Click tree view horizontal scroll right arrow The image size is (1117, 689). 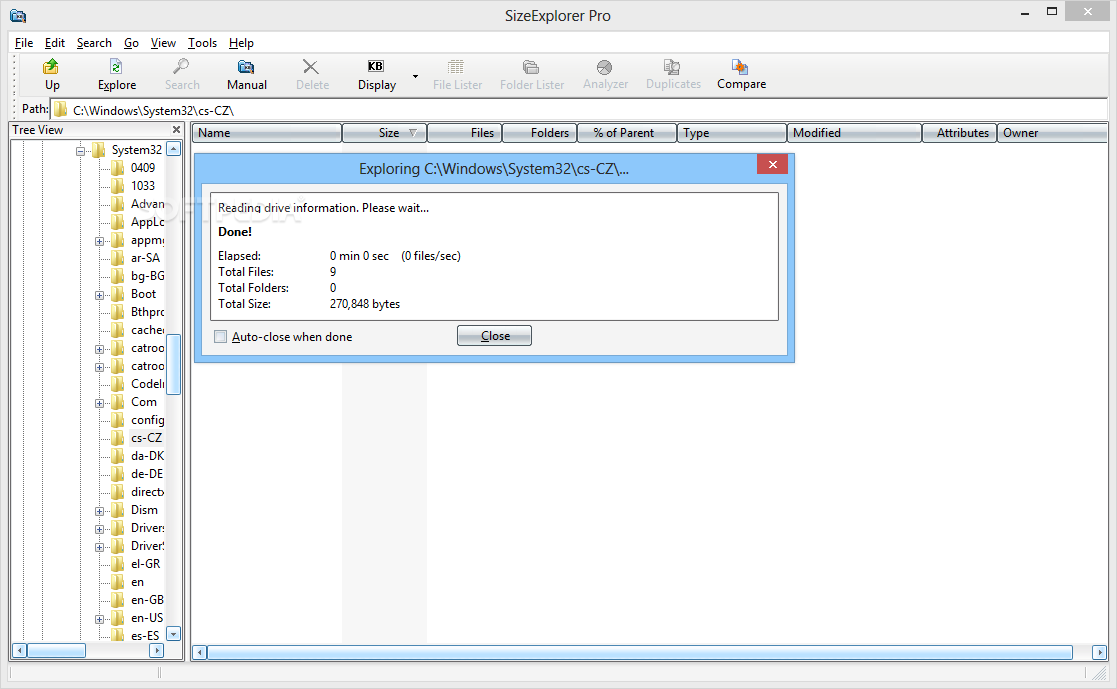156,651
